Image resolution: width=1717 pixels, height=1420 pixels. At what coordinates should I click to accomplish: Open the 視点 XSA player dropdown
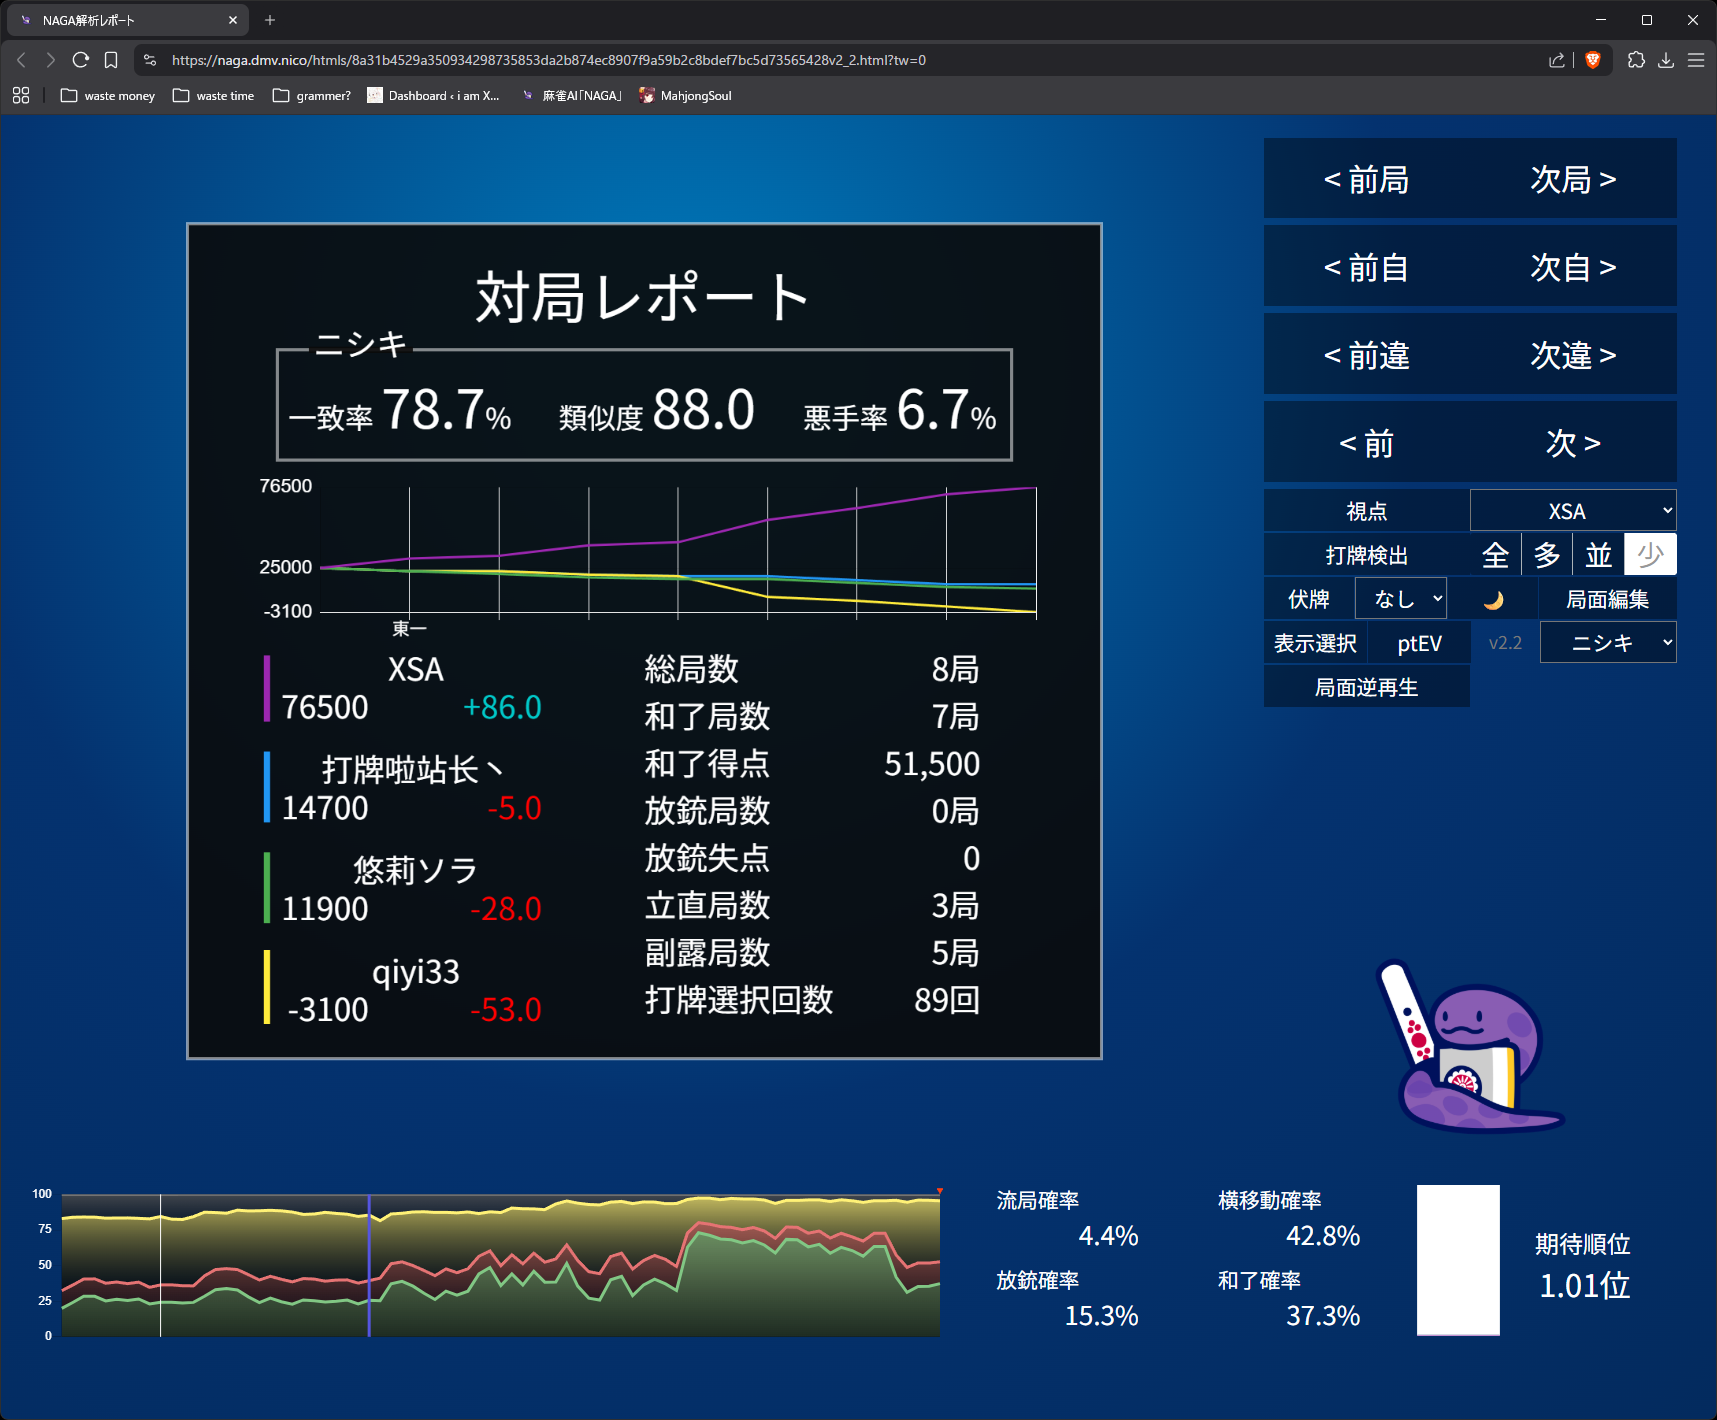(1573, 511)
